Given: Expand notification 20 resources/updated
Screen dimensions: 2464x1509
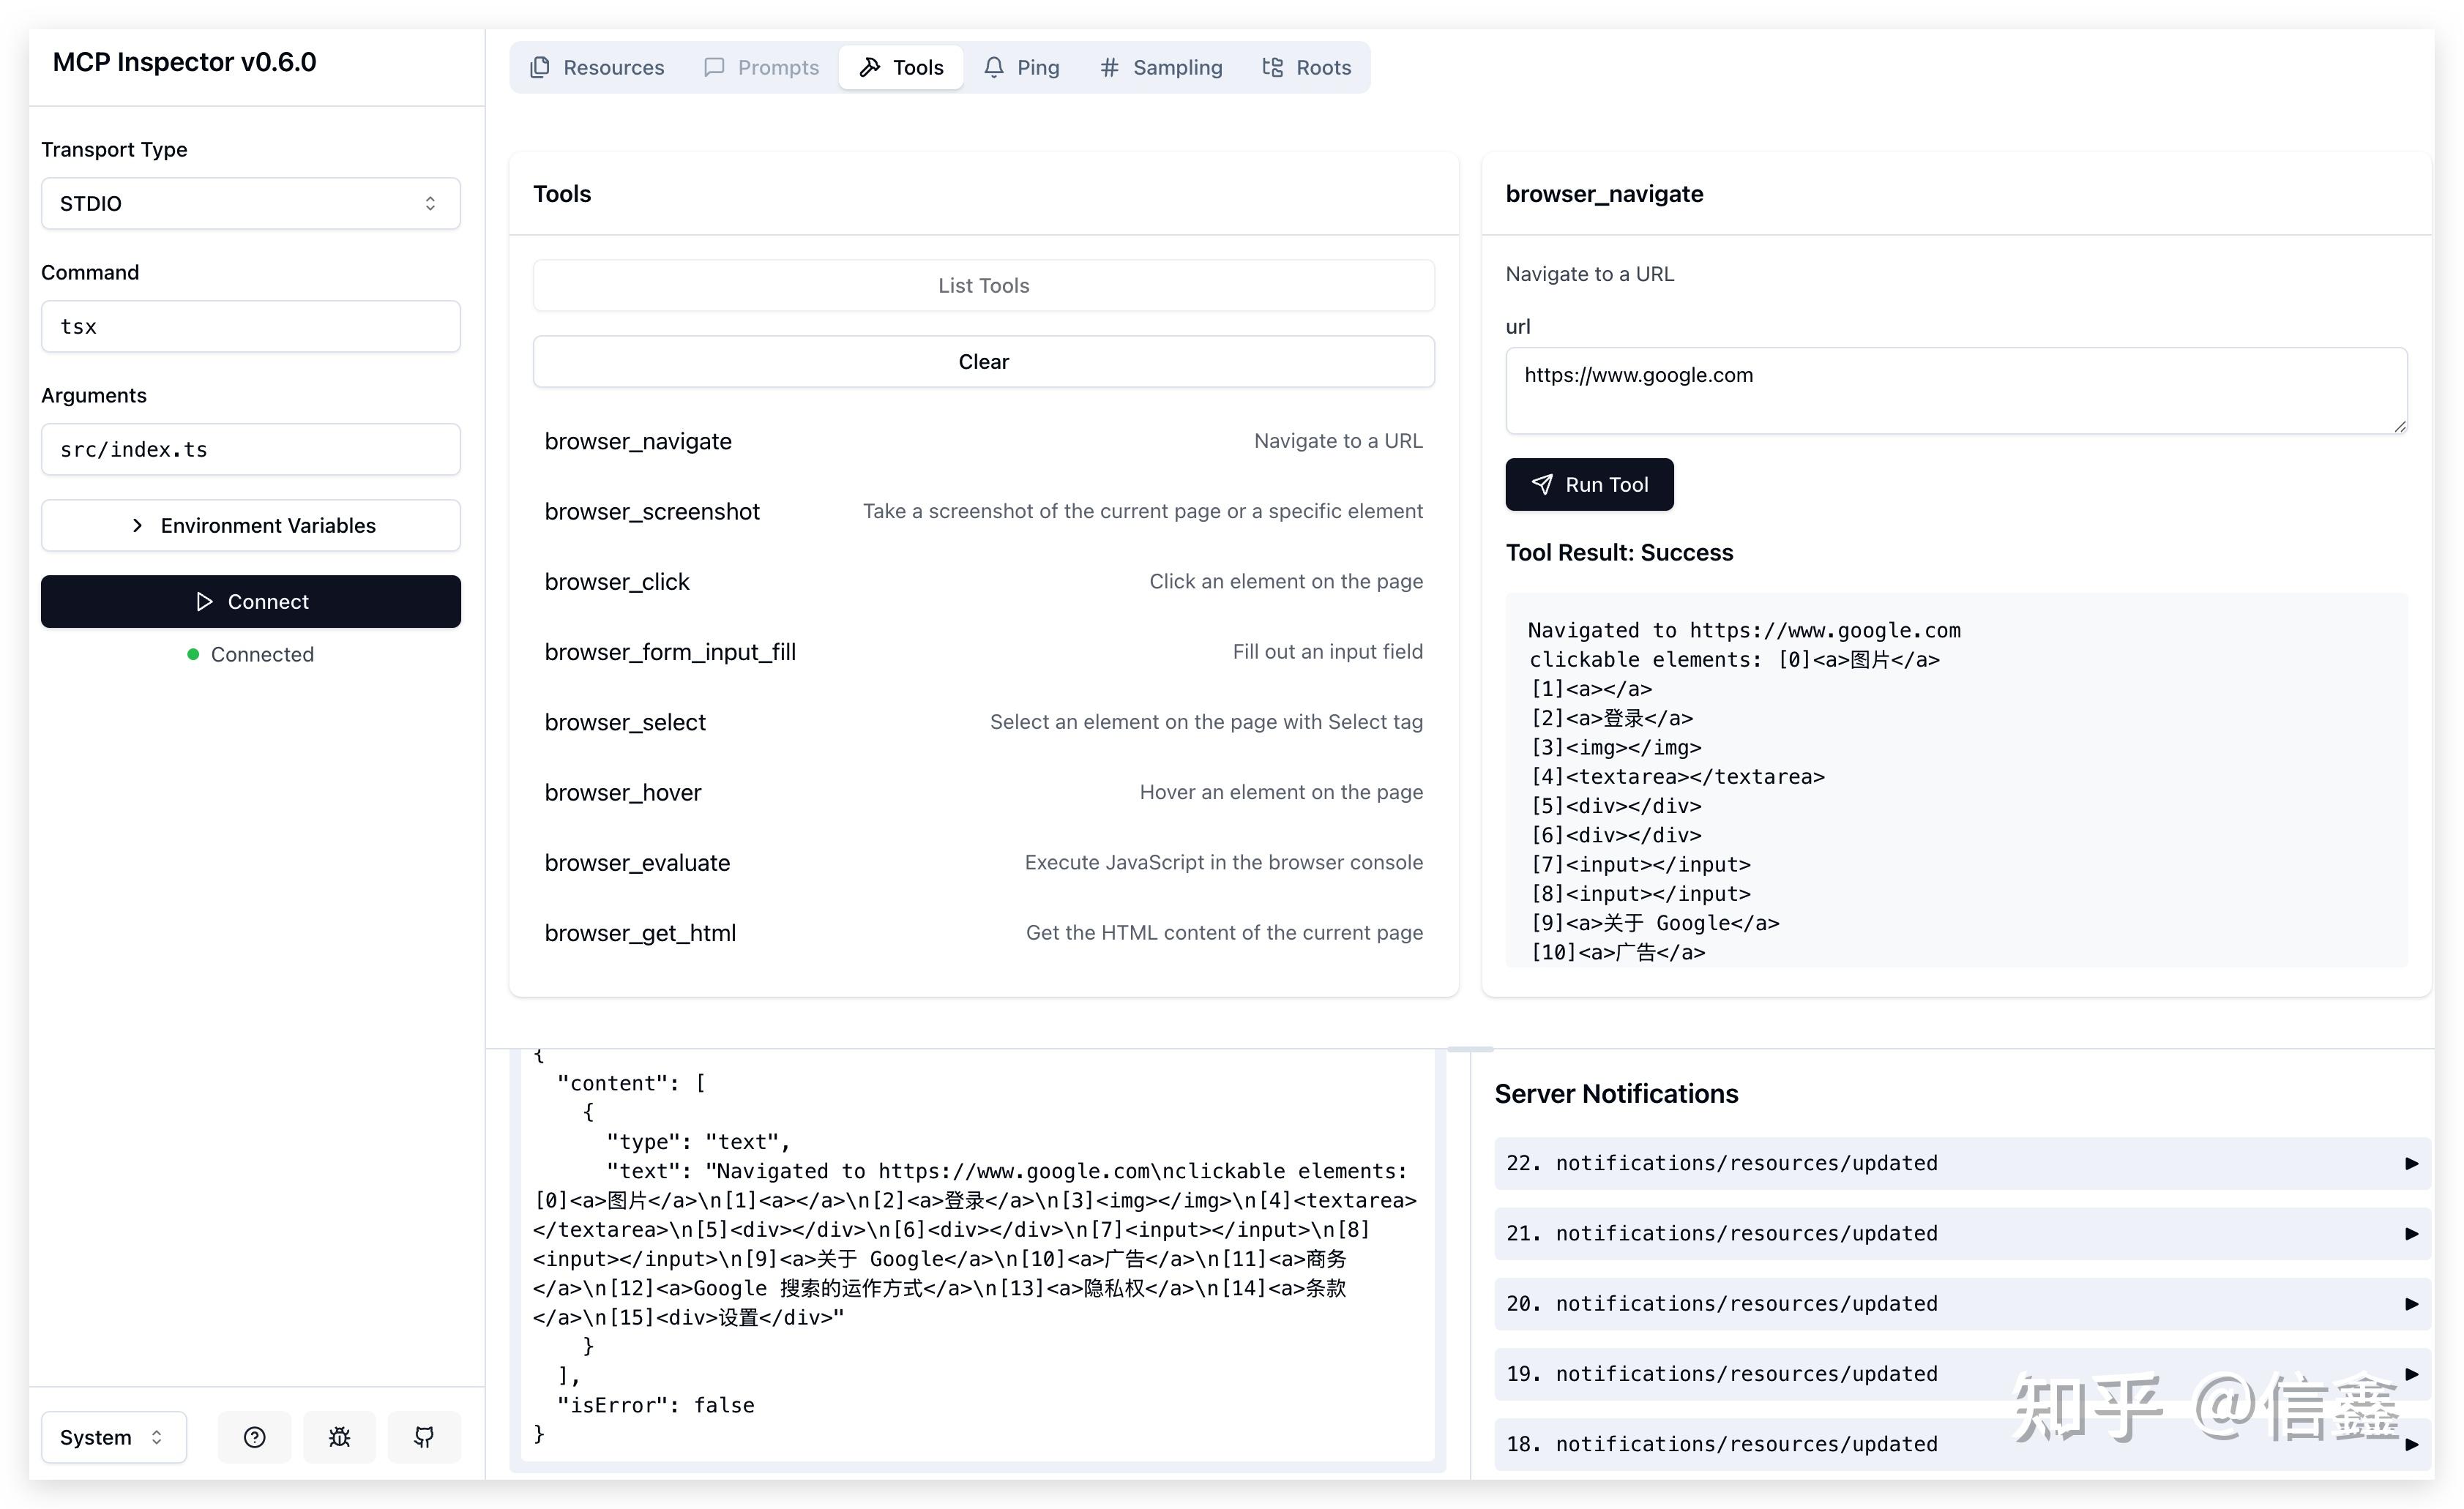Looking at the screenshot, I should click(2411, 1304).
